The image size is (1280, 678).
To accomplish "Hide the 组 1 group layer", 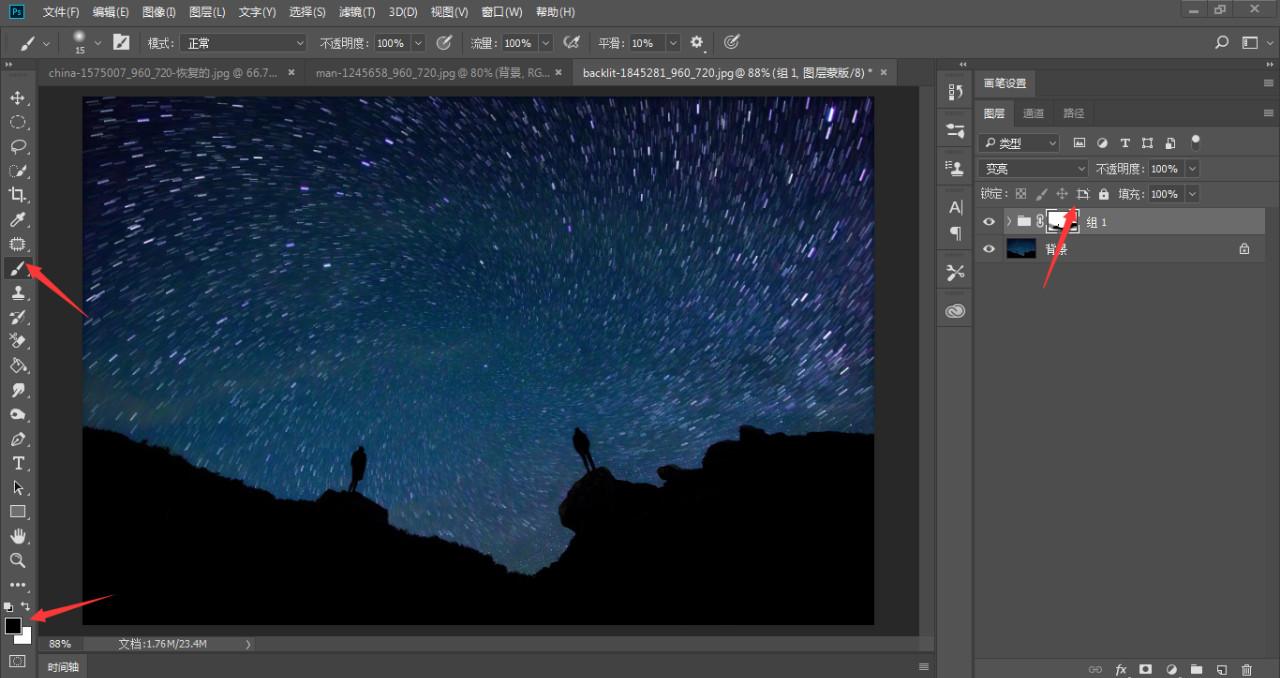I will [x=989, y=222].
